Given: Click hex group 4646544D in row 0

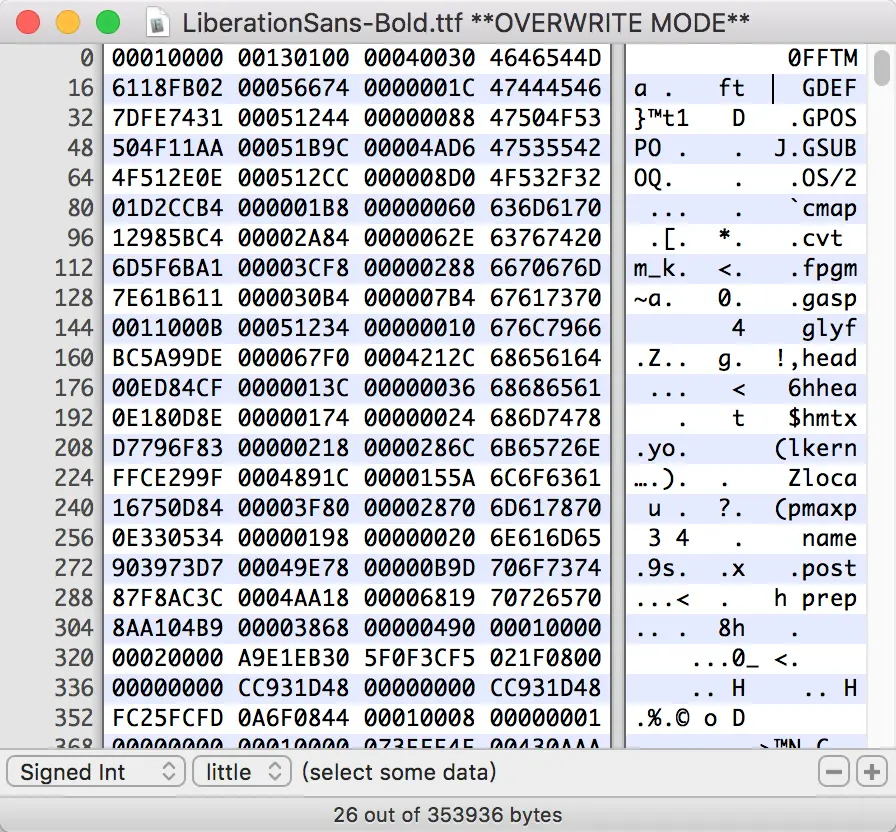Looking at the screenshot, I should click(x=546, y=58).
